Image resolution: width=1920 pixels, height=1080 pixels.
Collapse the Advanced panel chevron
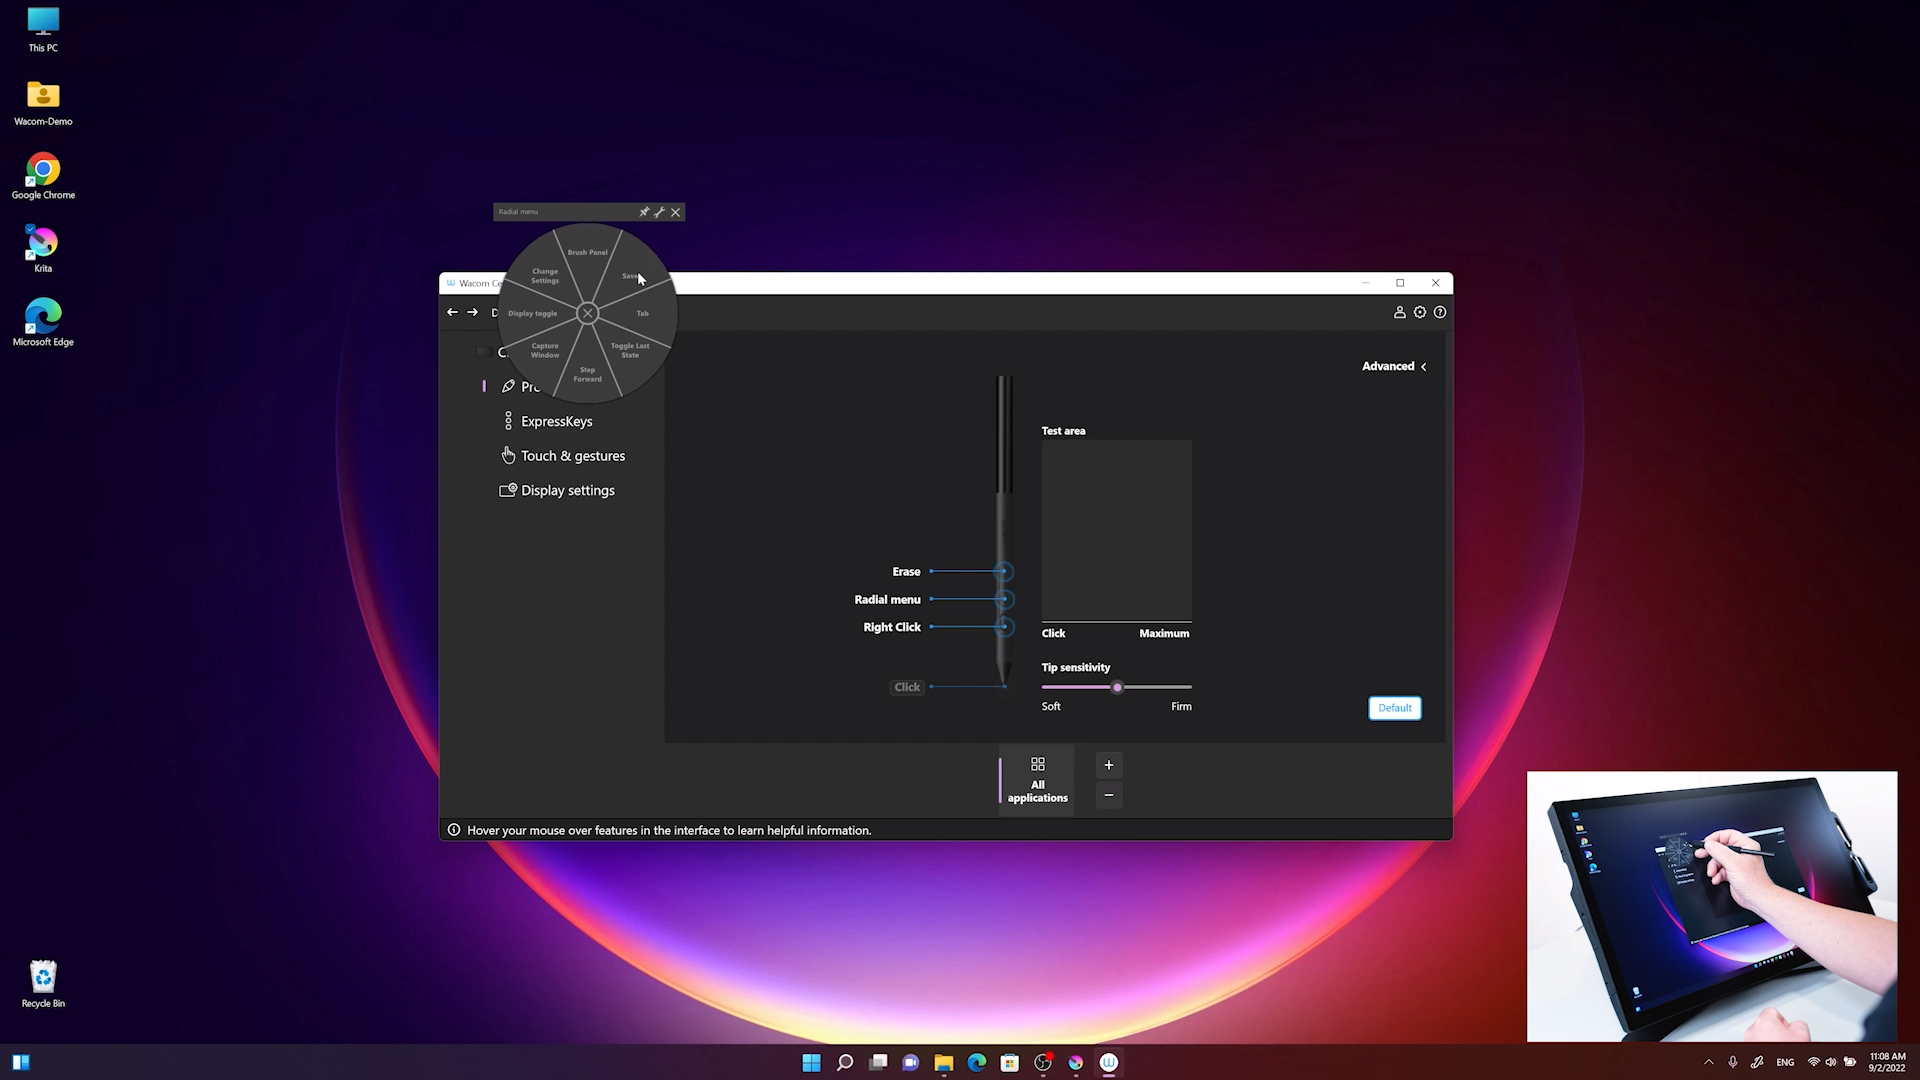(1423, 367)
